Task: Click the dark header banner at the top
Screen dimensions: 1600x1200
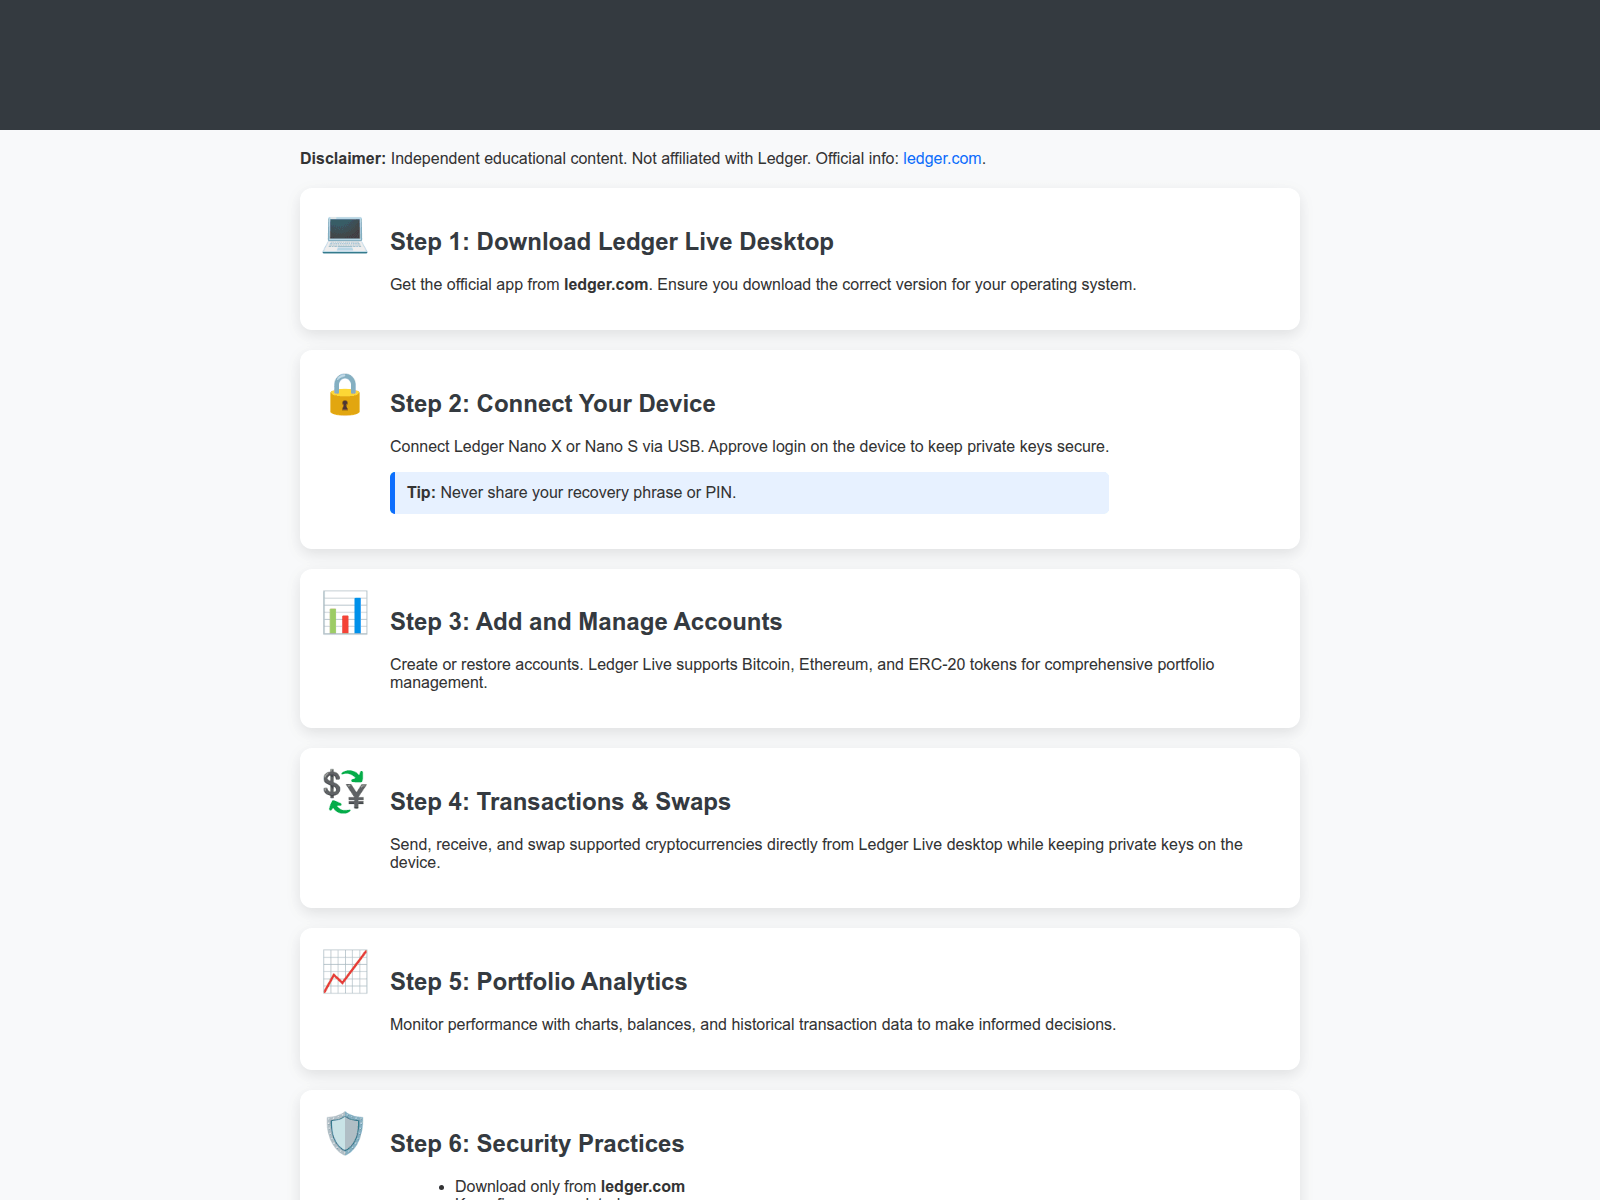Action: (800, 65)
